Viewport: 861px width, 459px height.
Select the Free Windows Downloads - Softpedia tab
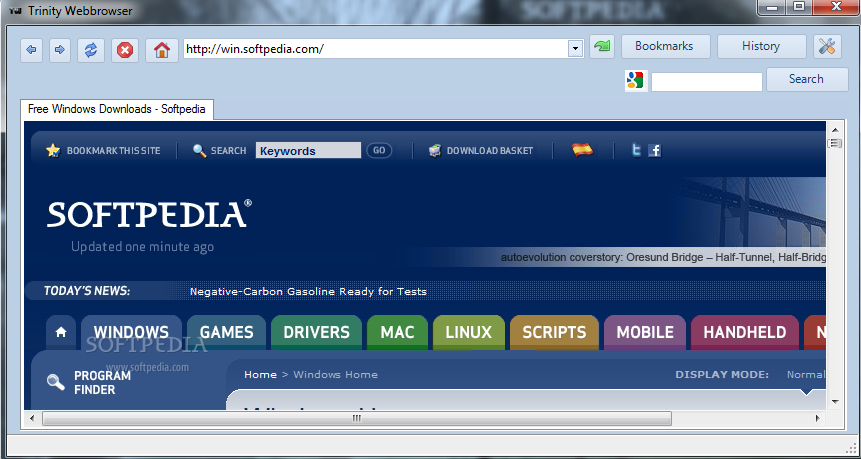pos(117,109)
